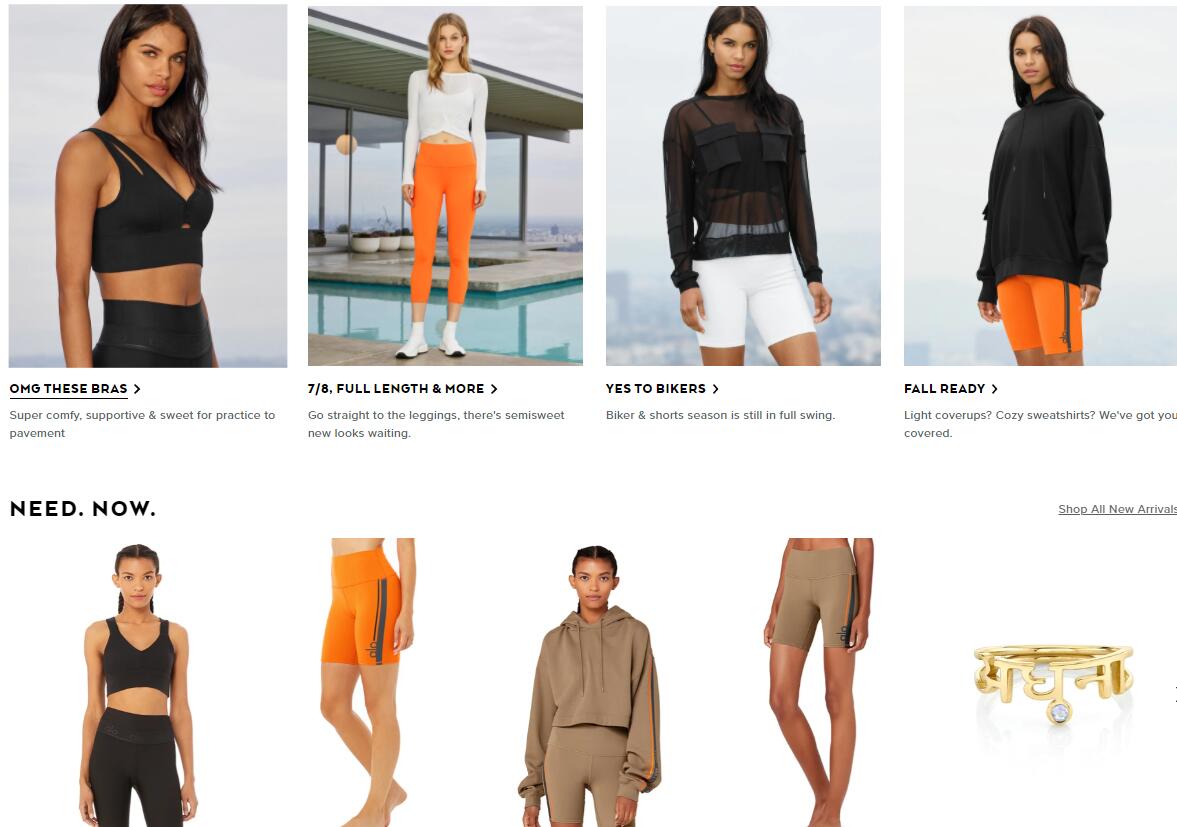Click the chevron after YES TO BIKERS
The height and width of the screenshot is (827, 1177).
pyautogui.click(x=715, y=389)
